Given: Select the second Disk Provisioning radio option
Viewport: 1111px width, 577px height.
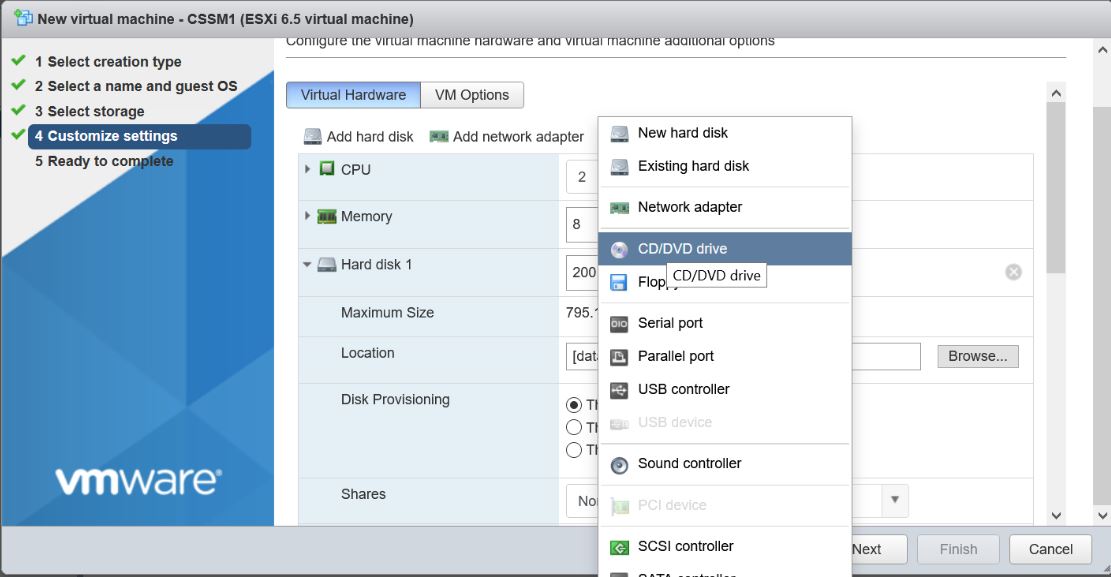Looking at the screenshot, I should coord(574,427).
